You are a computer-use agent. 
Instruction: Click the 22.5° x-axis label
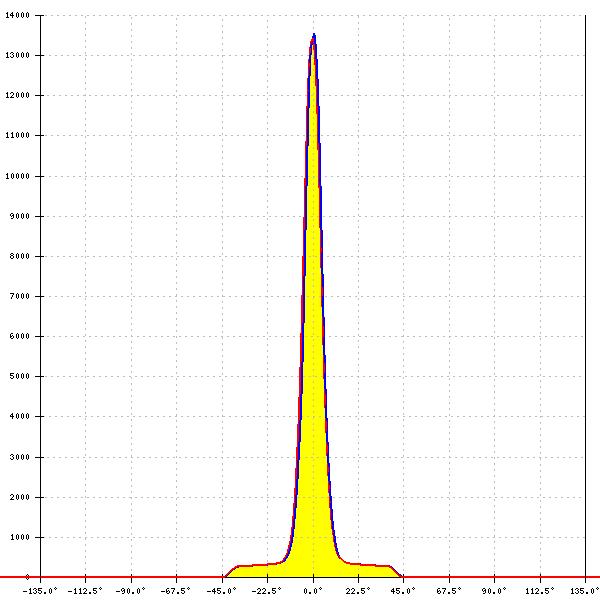point(358,591)
